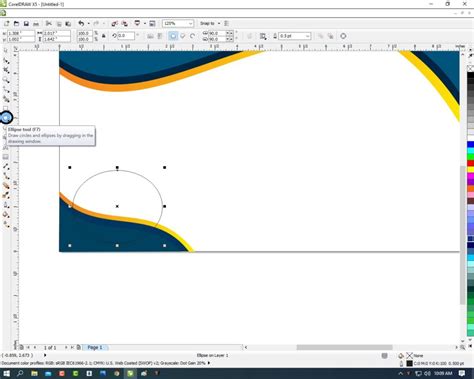Screen dimensions: 474x379
Task: Select the Crop tool in toolbox
Action: (6, 70)
